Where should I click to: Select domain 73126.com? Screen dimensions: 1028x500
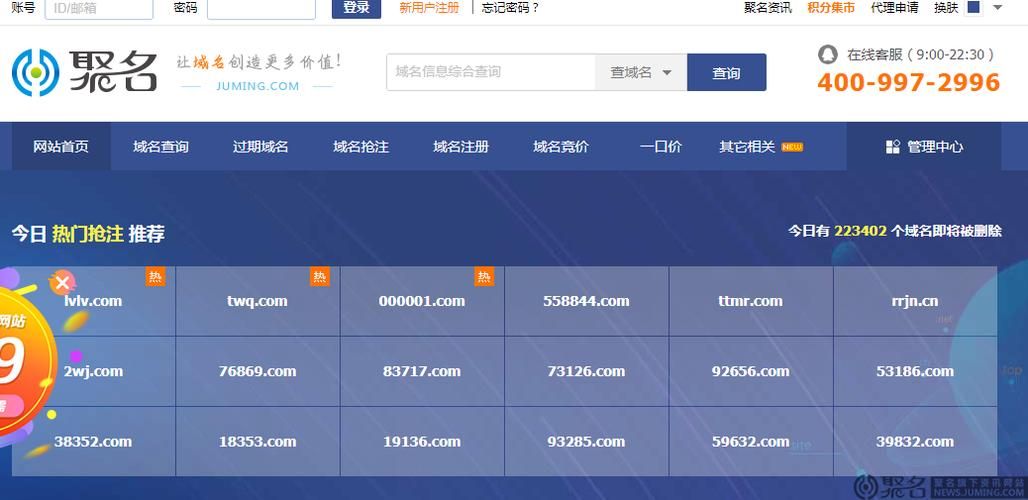tap(587, 372)
